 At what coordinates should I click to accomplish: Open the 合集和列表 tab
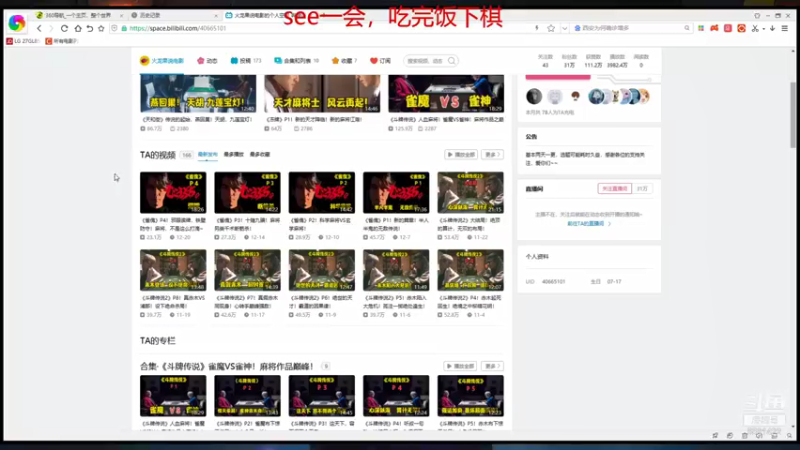296,61
